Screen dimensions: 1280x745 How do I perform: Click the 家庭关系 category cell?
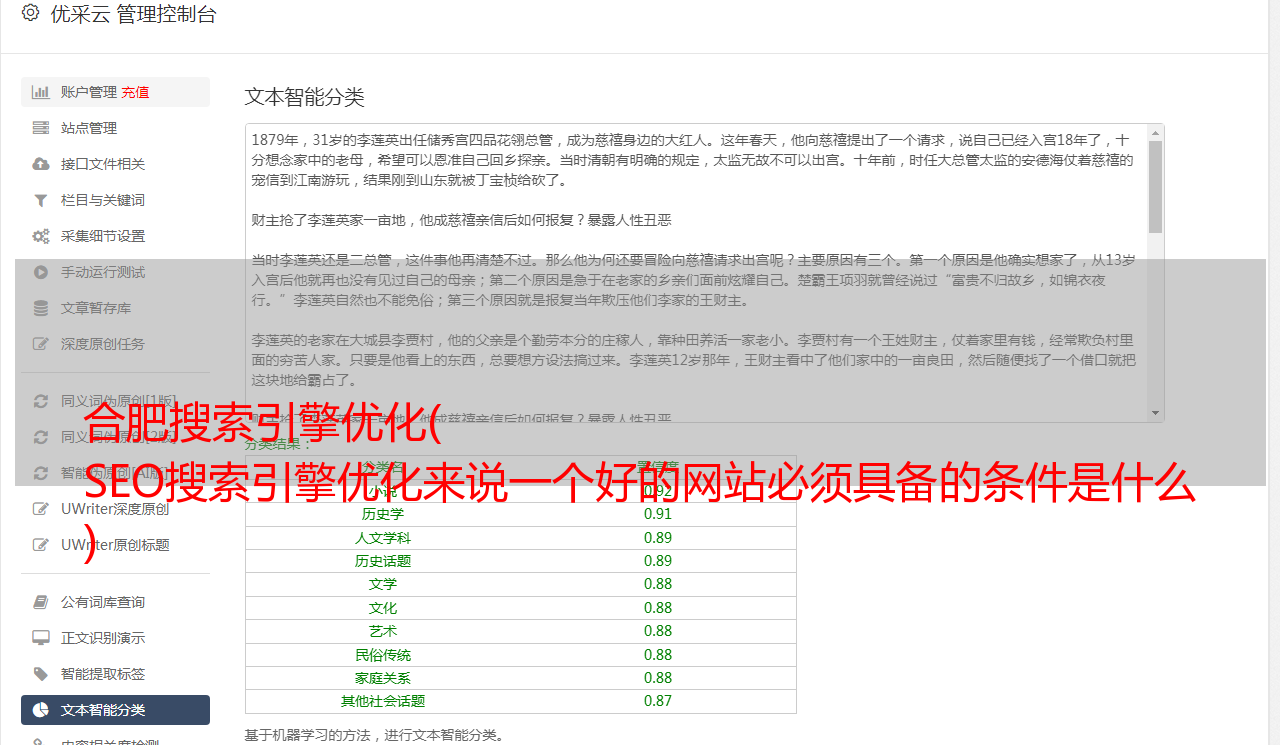click(x=383, y=678)
